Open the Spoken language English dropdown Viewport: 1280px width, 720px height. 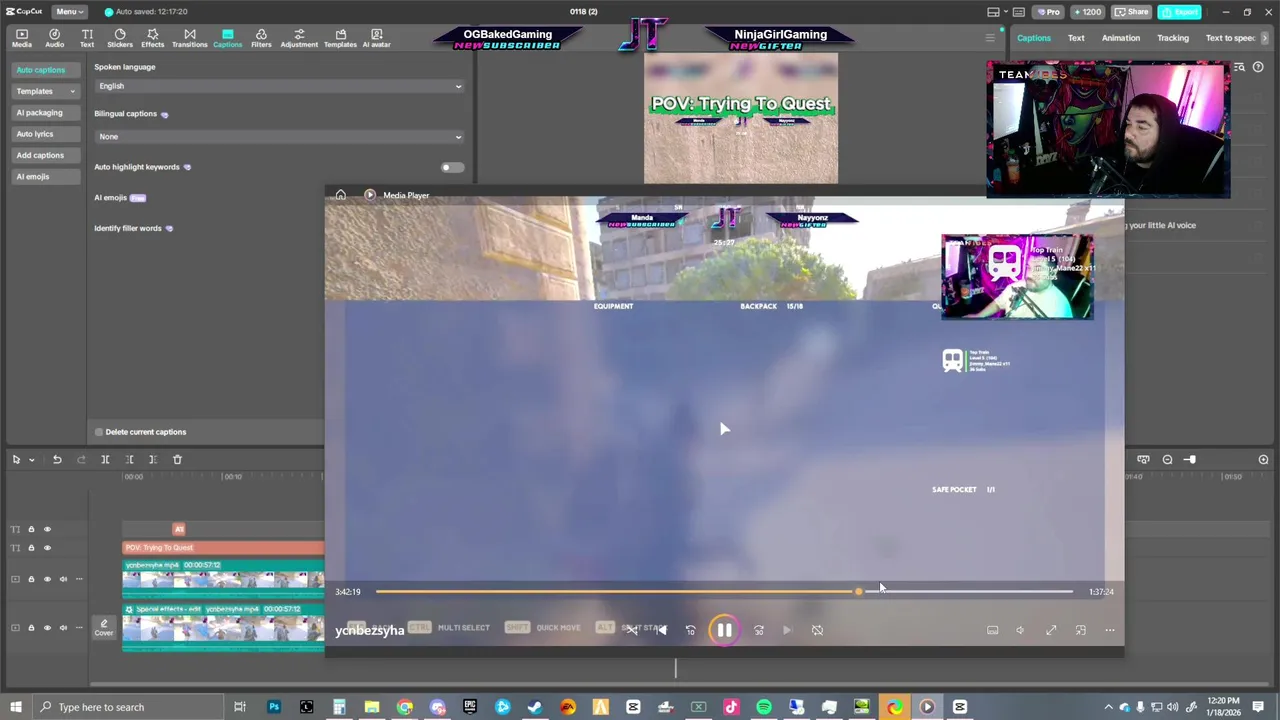pos(280,86)
